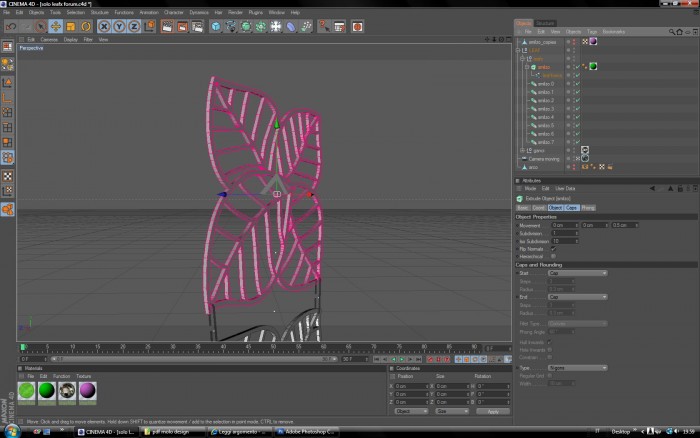Click the green material tag on amlzo

(593, 67)
